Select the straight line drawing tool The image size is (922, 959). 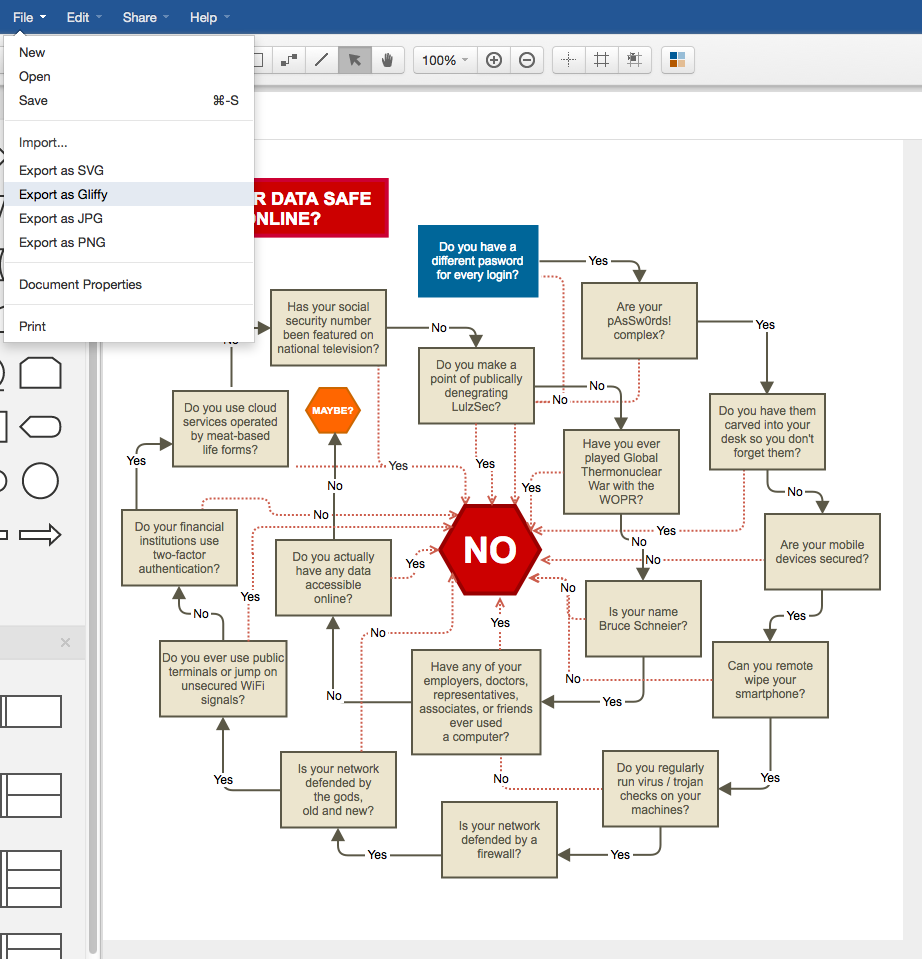(321, 60)
